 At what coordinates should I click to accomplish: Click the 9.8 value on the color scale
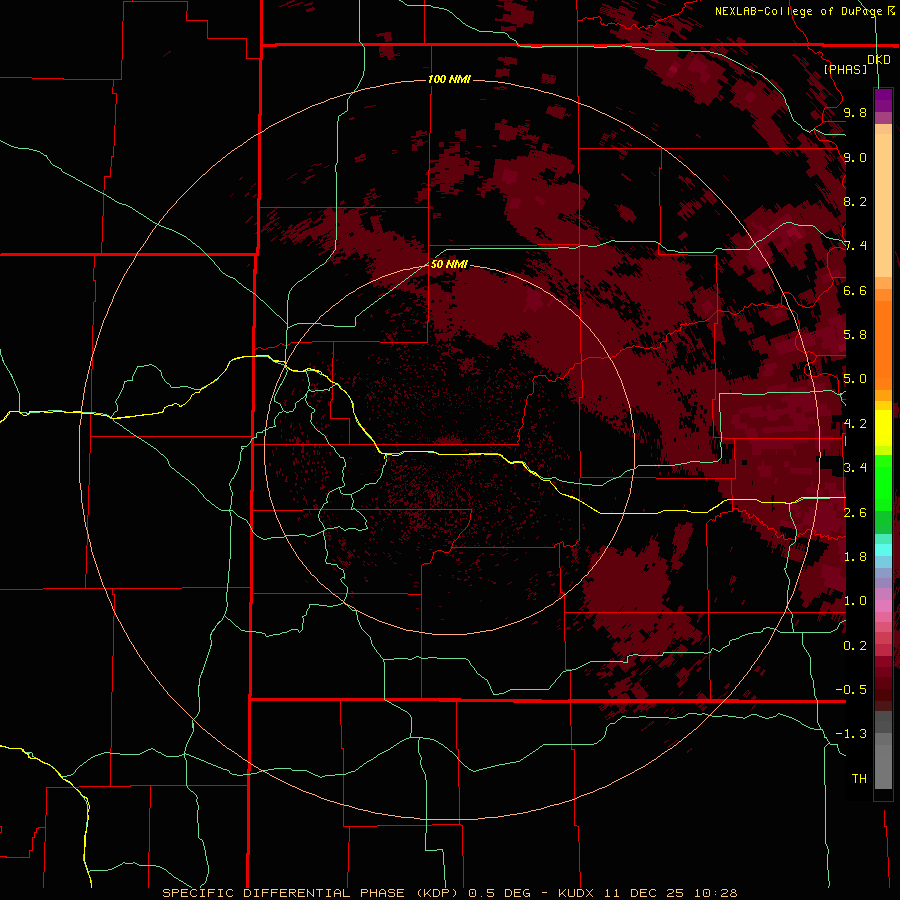click(855, 112)
